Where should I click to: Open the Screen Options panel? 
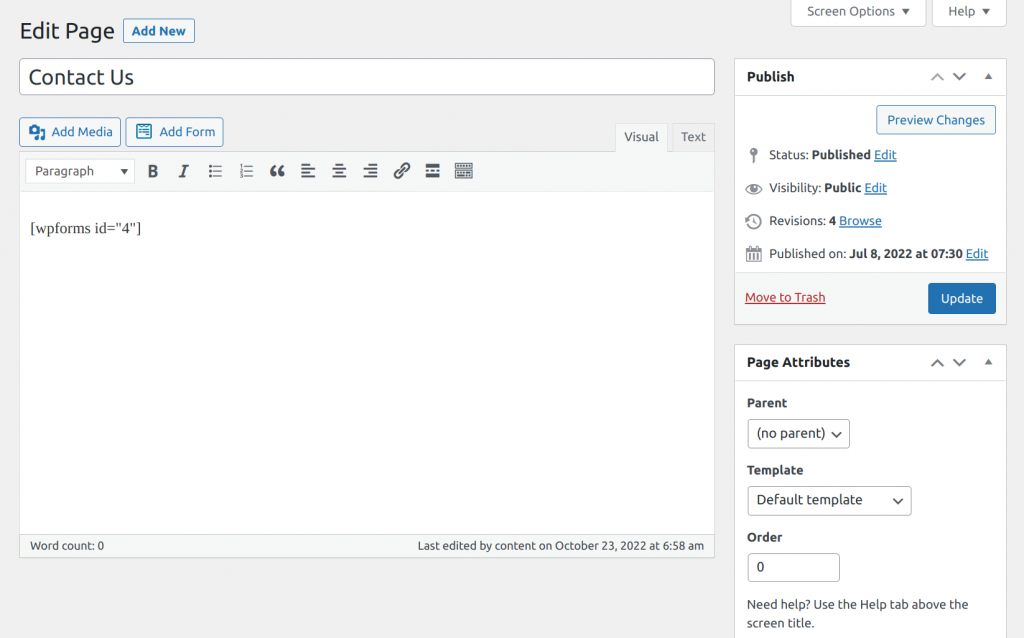[x=858, y=12]
